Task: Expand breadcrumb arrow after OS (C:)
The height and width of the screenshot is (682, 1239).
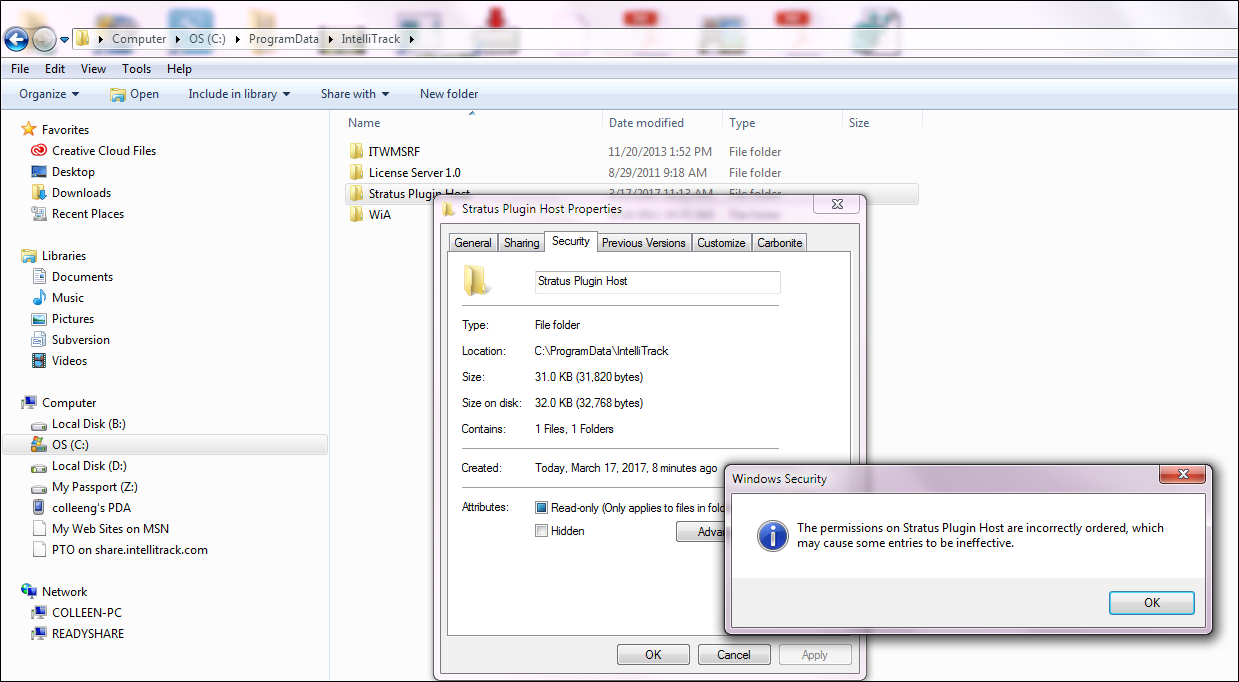Action: click(x=240, y=39)
